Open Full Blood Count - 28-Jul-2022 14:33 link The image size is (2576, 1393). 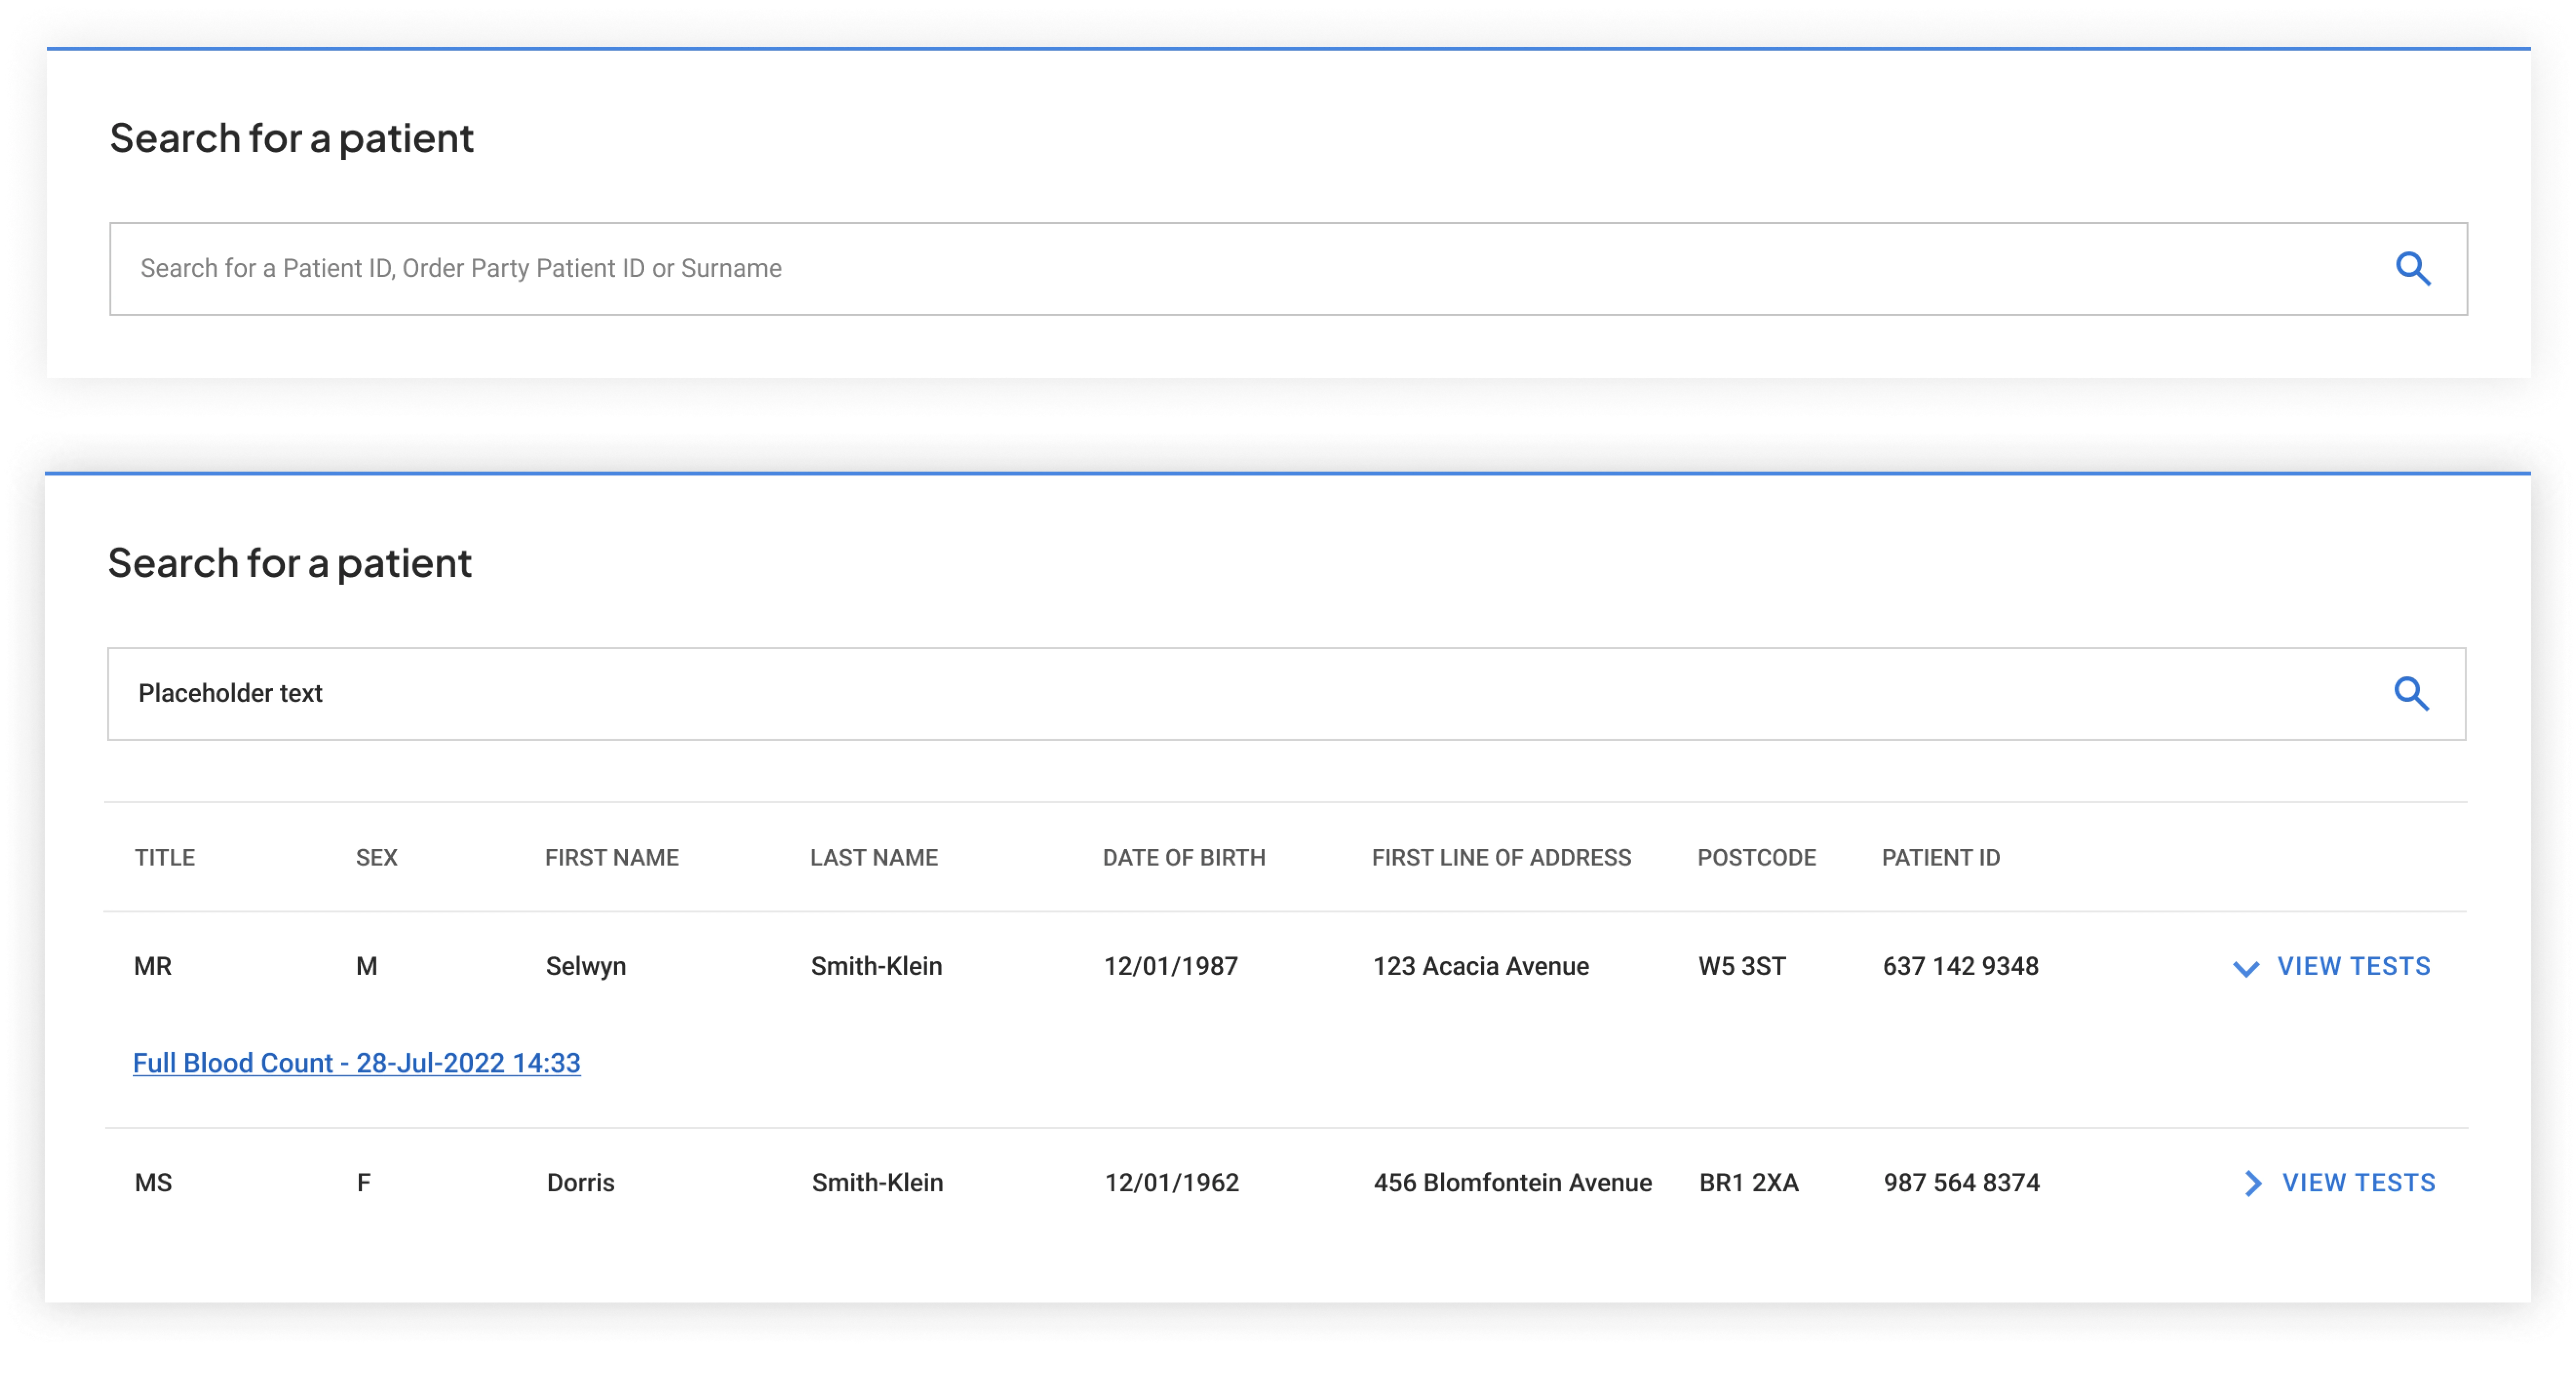[x=357, y=1063]
